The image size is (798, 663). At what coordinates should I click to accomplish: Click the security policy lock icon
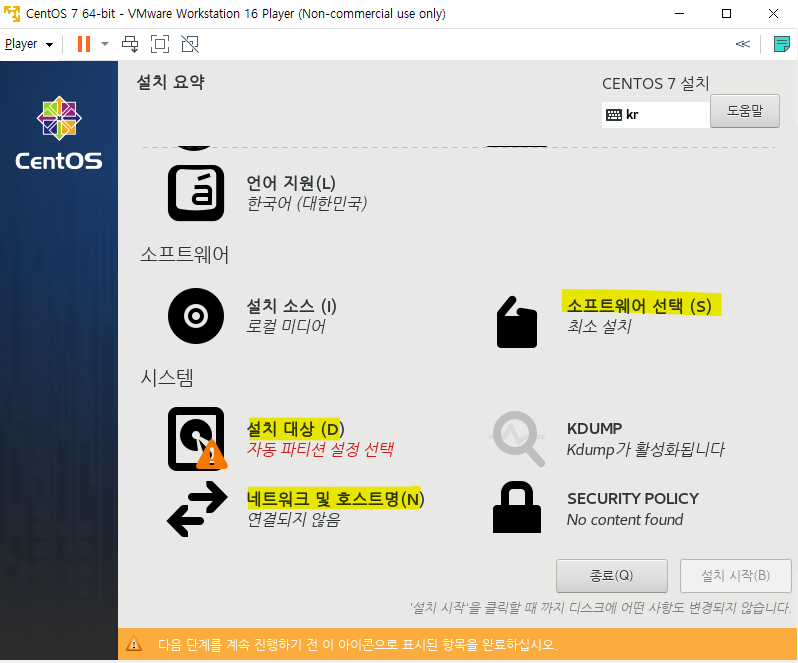click(517, 507)
